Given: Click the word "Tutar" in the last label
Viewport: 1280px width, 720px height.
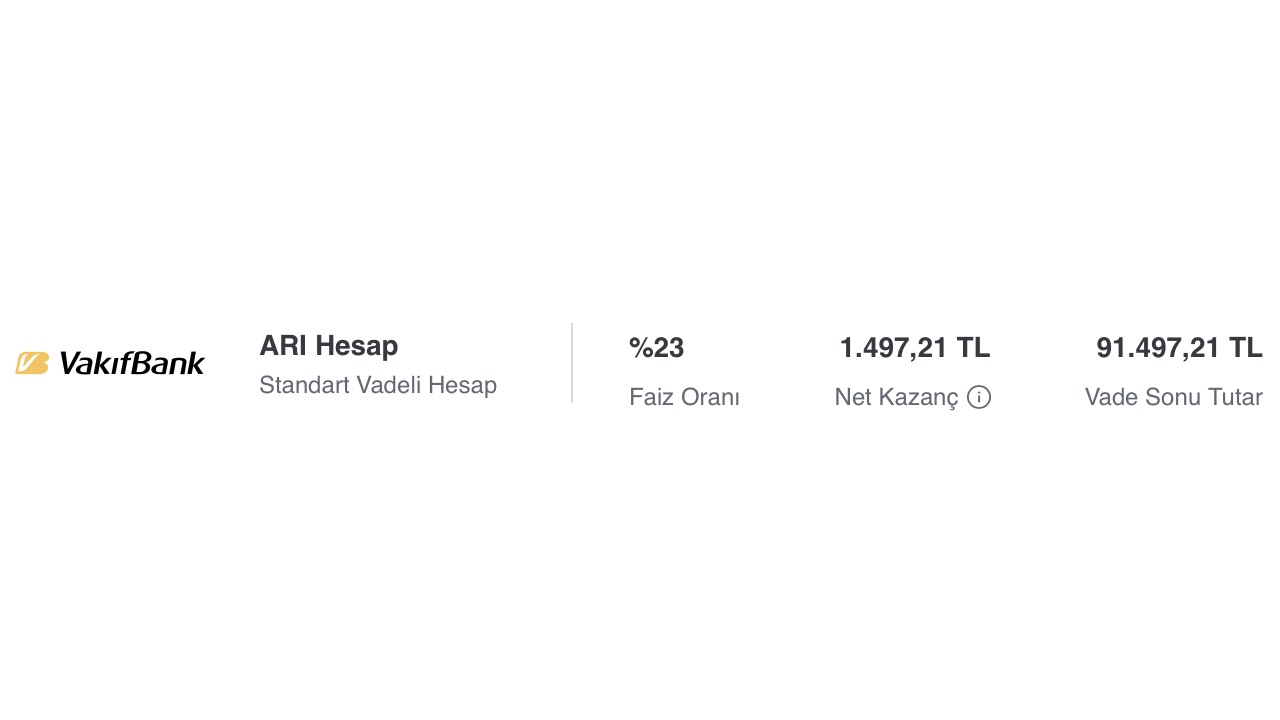Looking at the screenshot, I should (1235, 397).
